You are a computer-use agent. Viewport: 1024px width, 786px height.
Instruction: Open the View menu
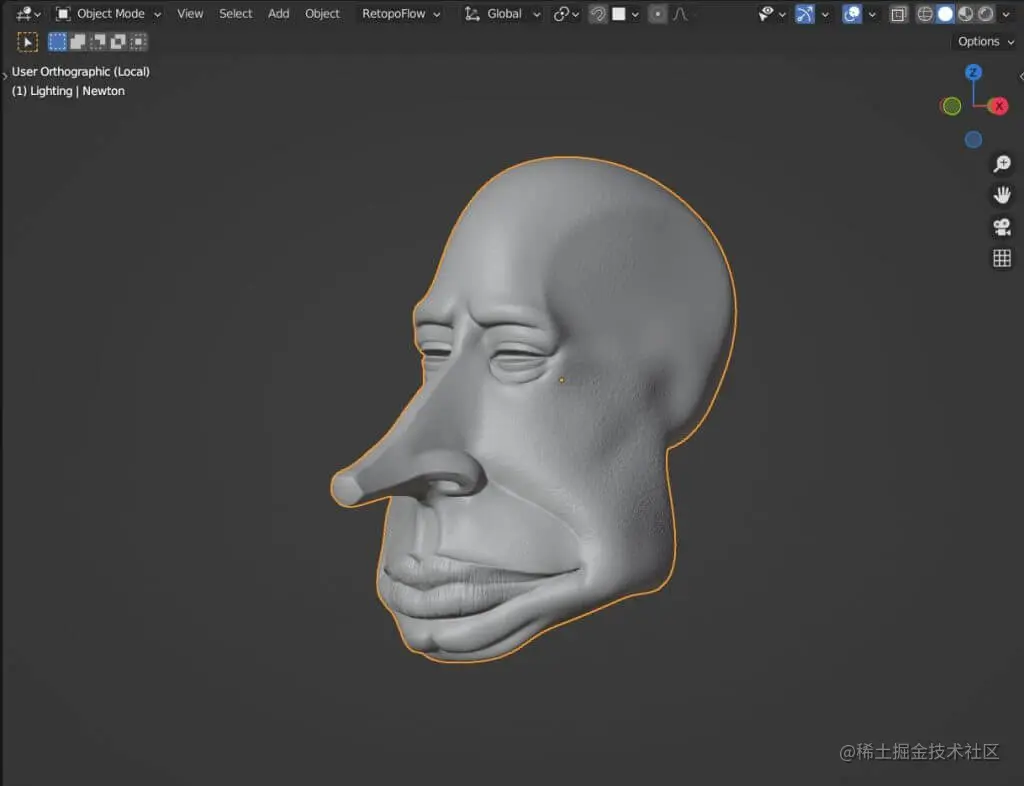pos(190,14)
